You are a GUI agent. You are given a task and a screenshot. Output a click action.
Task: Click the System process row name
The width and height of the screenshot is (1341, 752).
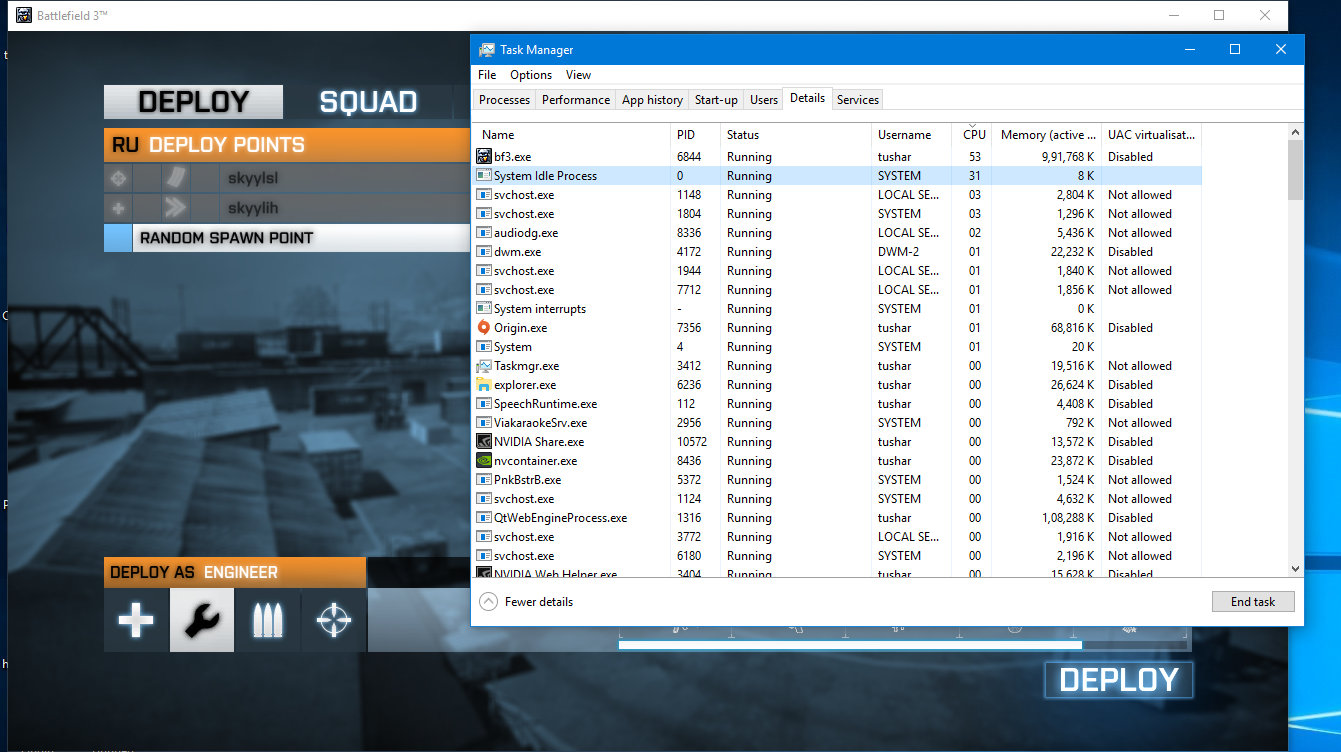(x=513, y=347)
